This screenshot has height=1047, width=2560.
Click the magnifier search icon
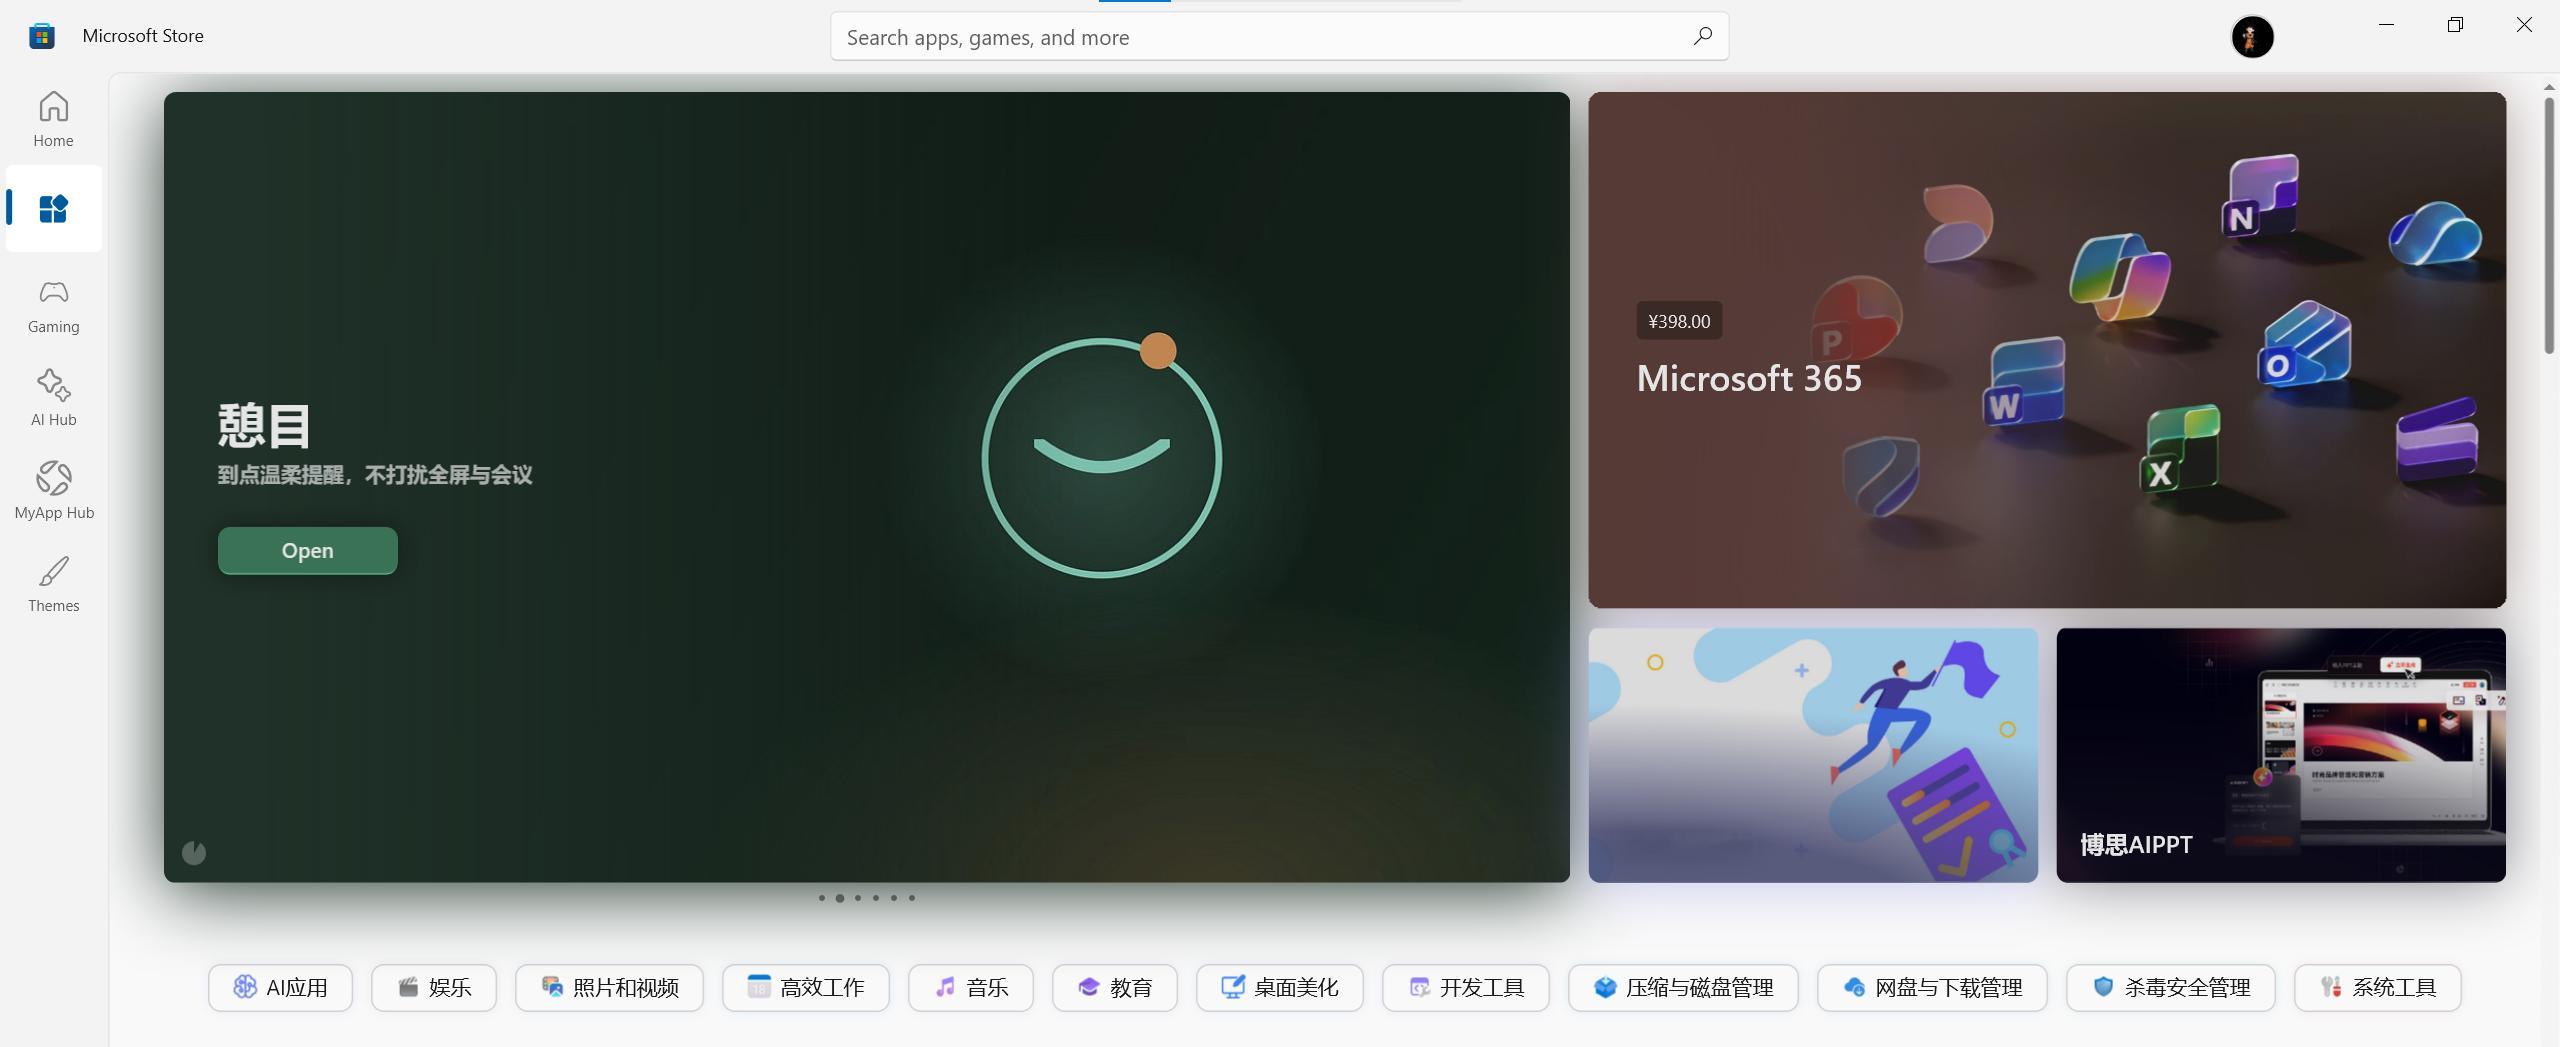[x=1702, y=36]
